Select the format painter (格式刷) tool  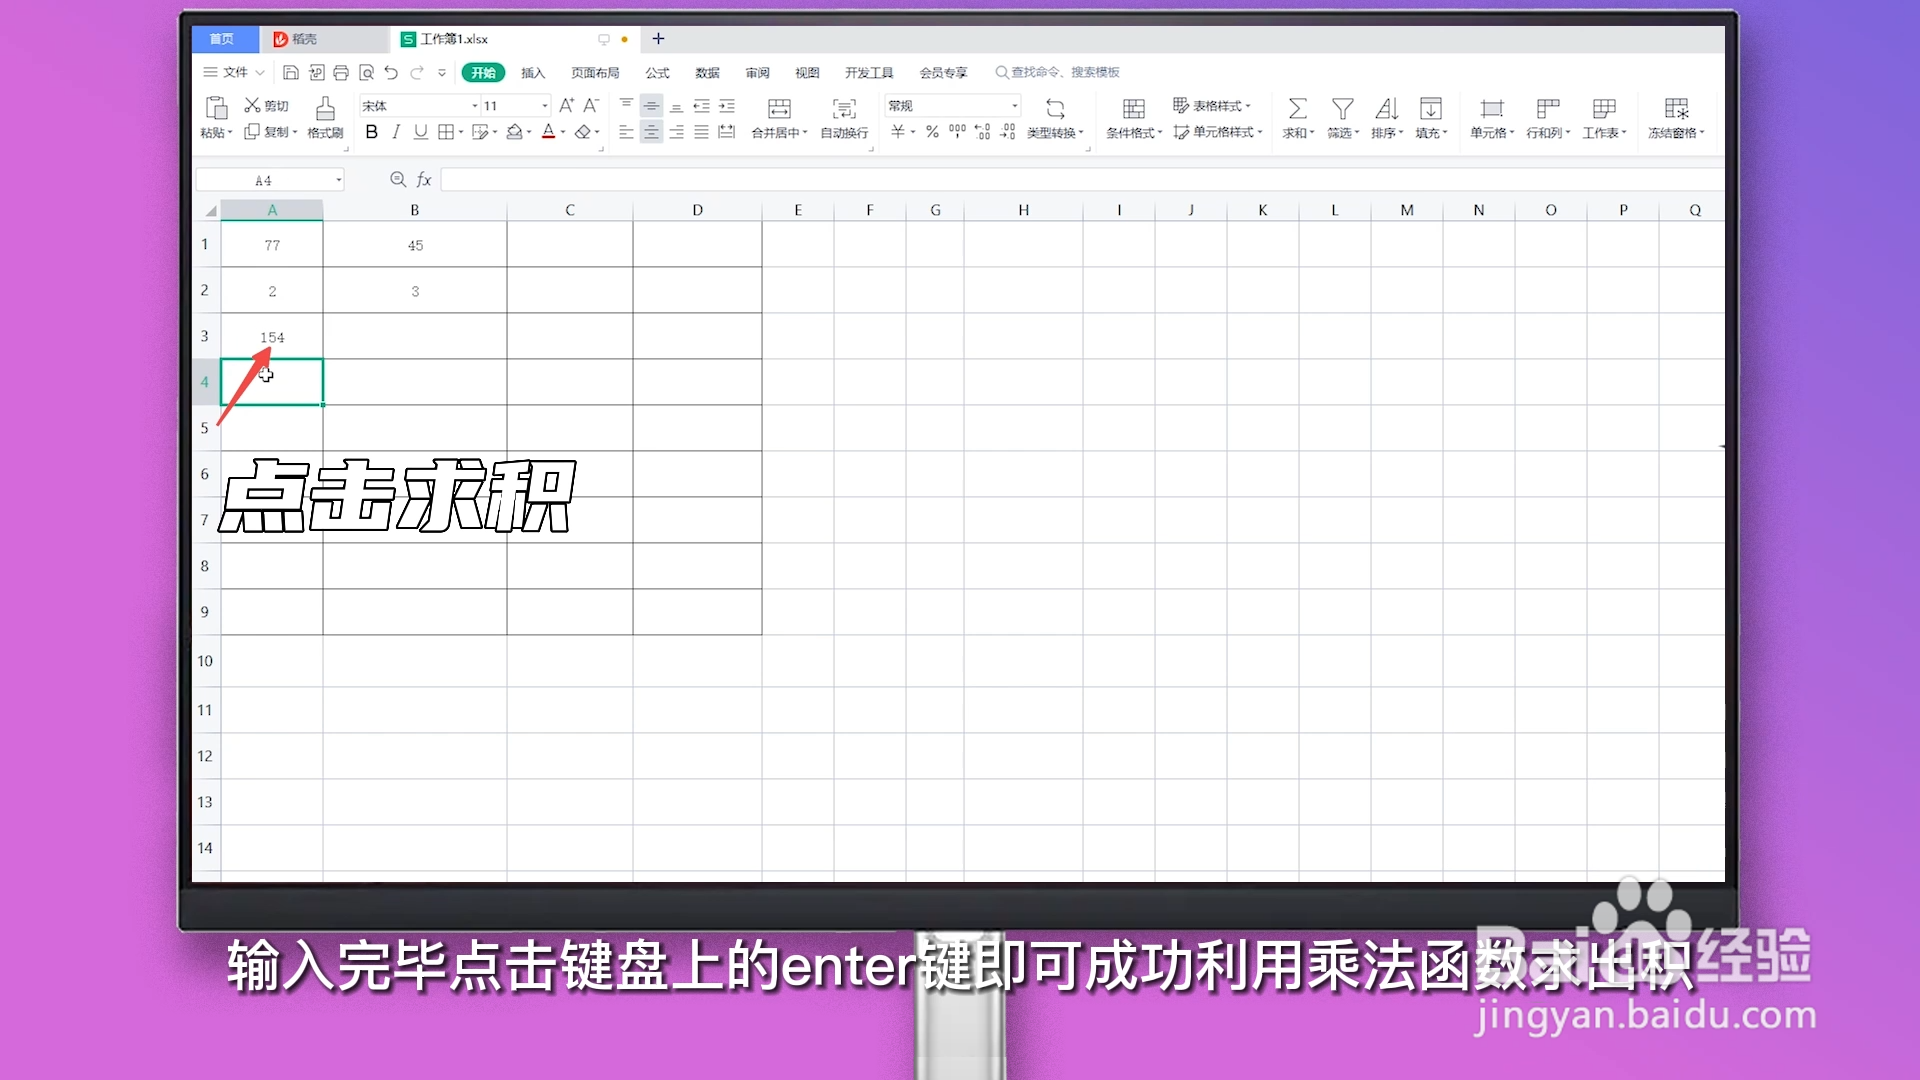point(324,118)
